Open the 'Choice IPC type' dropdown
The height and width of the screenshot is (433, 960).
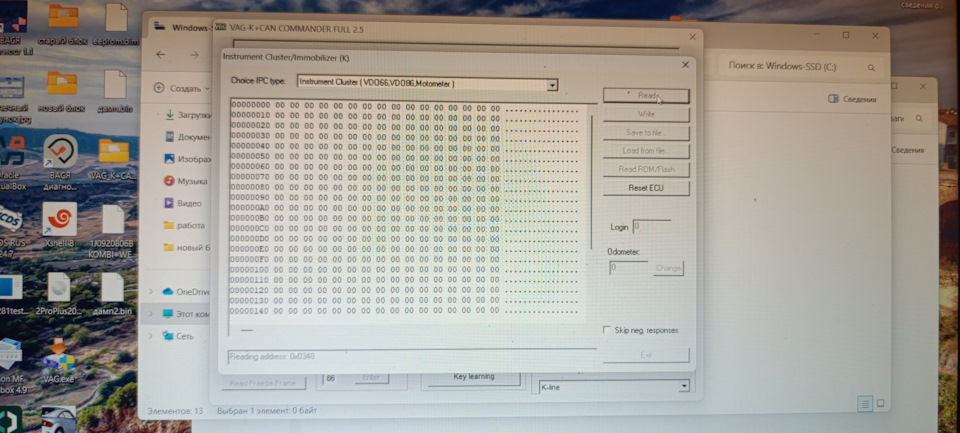click(552, 85)
